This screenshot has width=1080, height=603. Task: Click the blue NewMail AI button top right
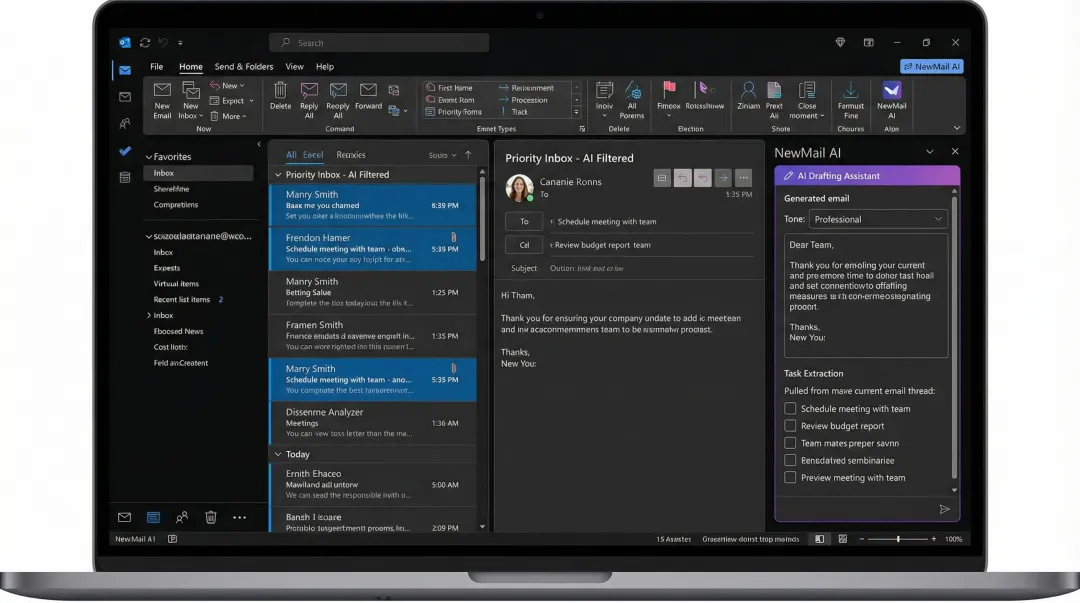click(x=931, y=66)
